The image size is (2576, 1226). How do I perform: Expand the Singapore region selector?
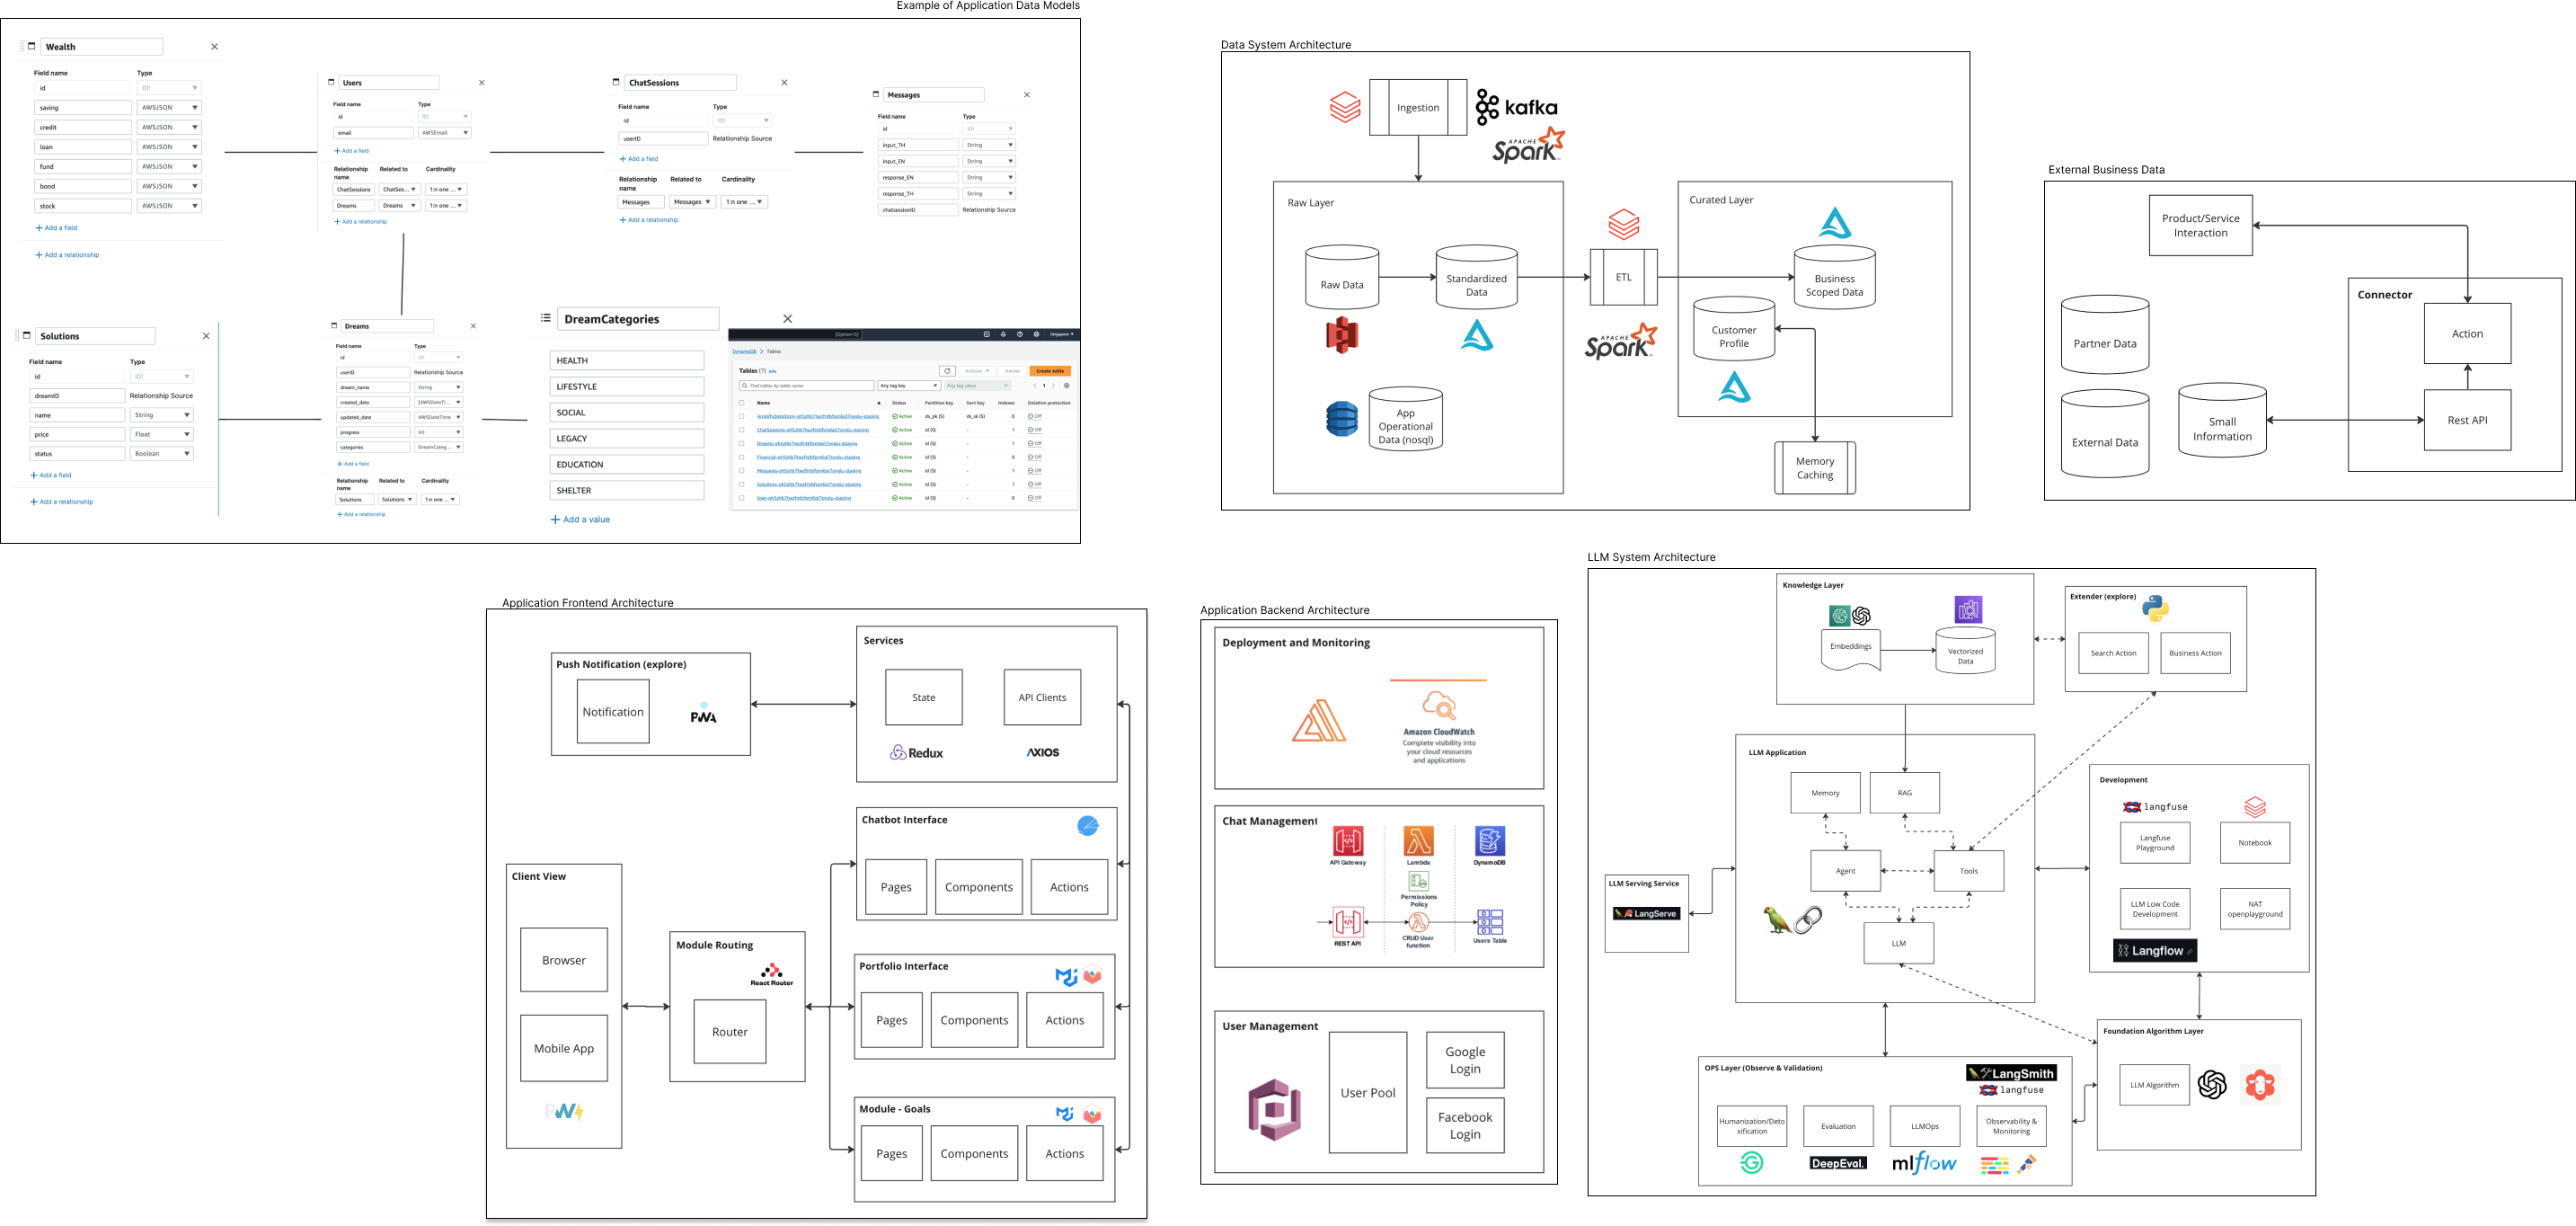[1061, 334]
